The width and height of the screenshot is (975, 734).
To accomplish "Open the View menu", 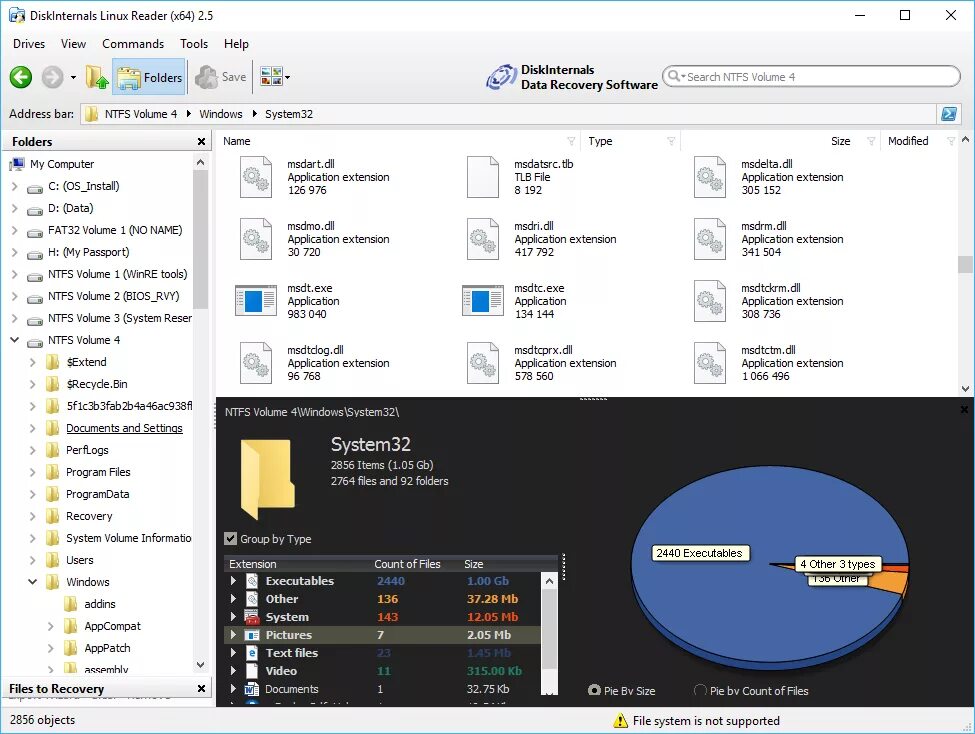I will (x=73, y=44).
